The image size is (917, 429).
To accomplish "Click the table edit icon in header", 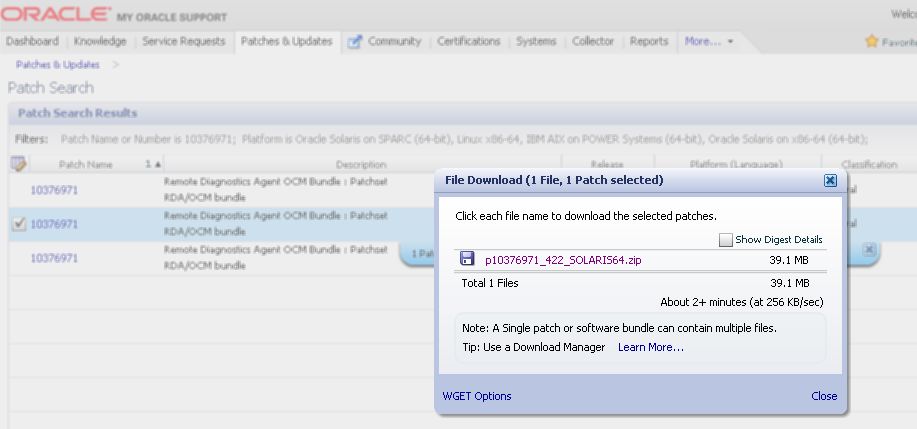I will (x=18, y=164).
